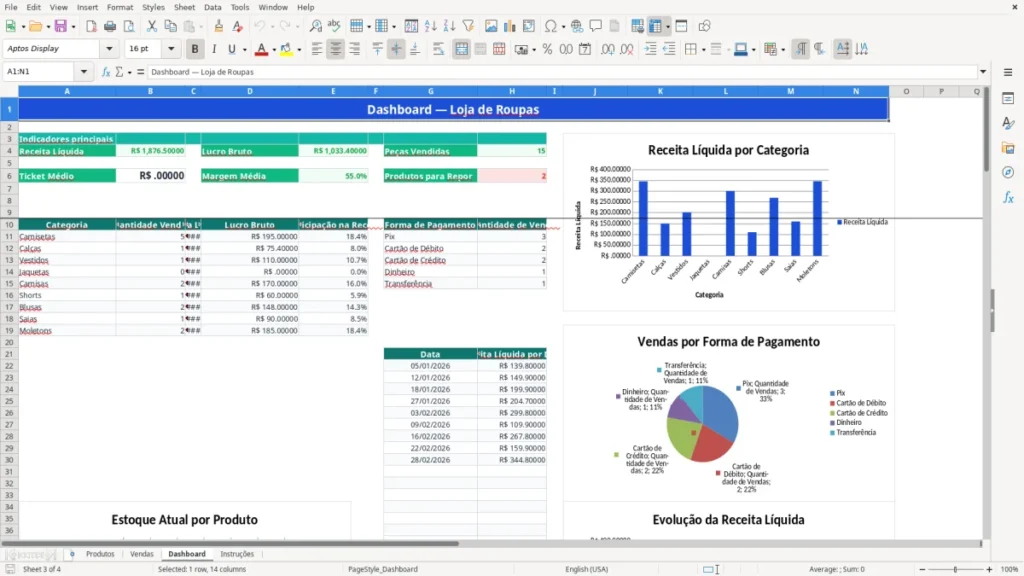Cut the selection with the scissors icon
The image size is (1024, 576).
152,26
